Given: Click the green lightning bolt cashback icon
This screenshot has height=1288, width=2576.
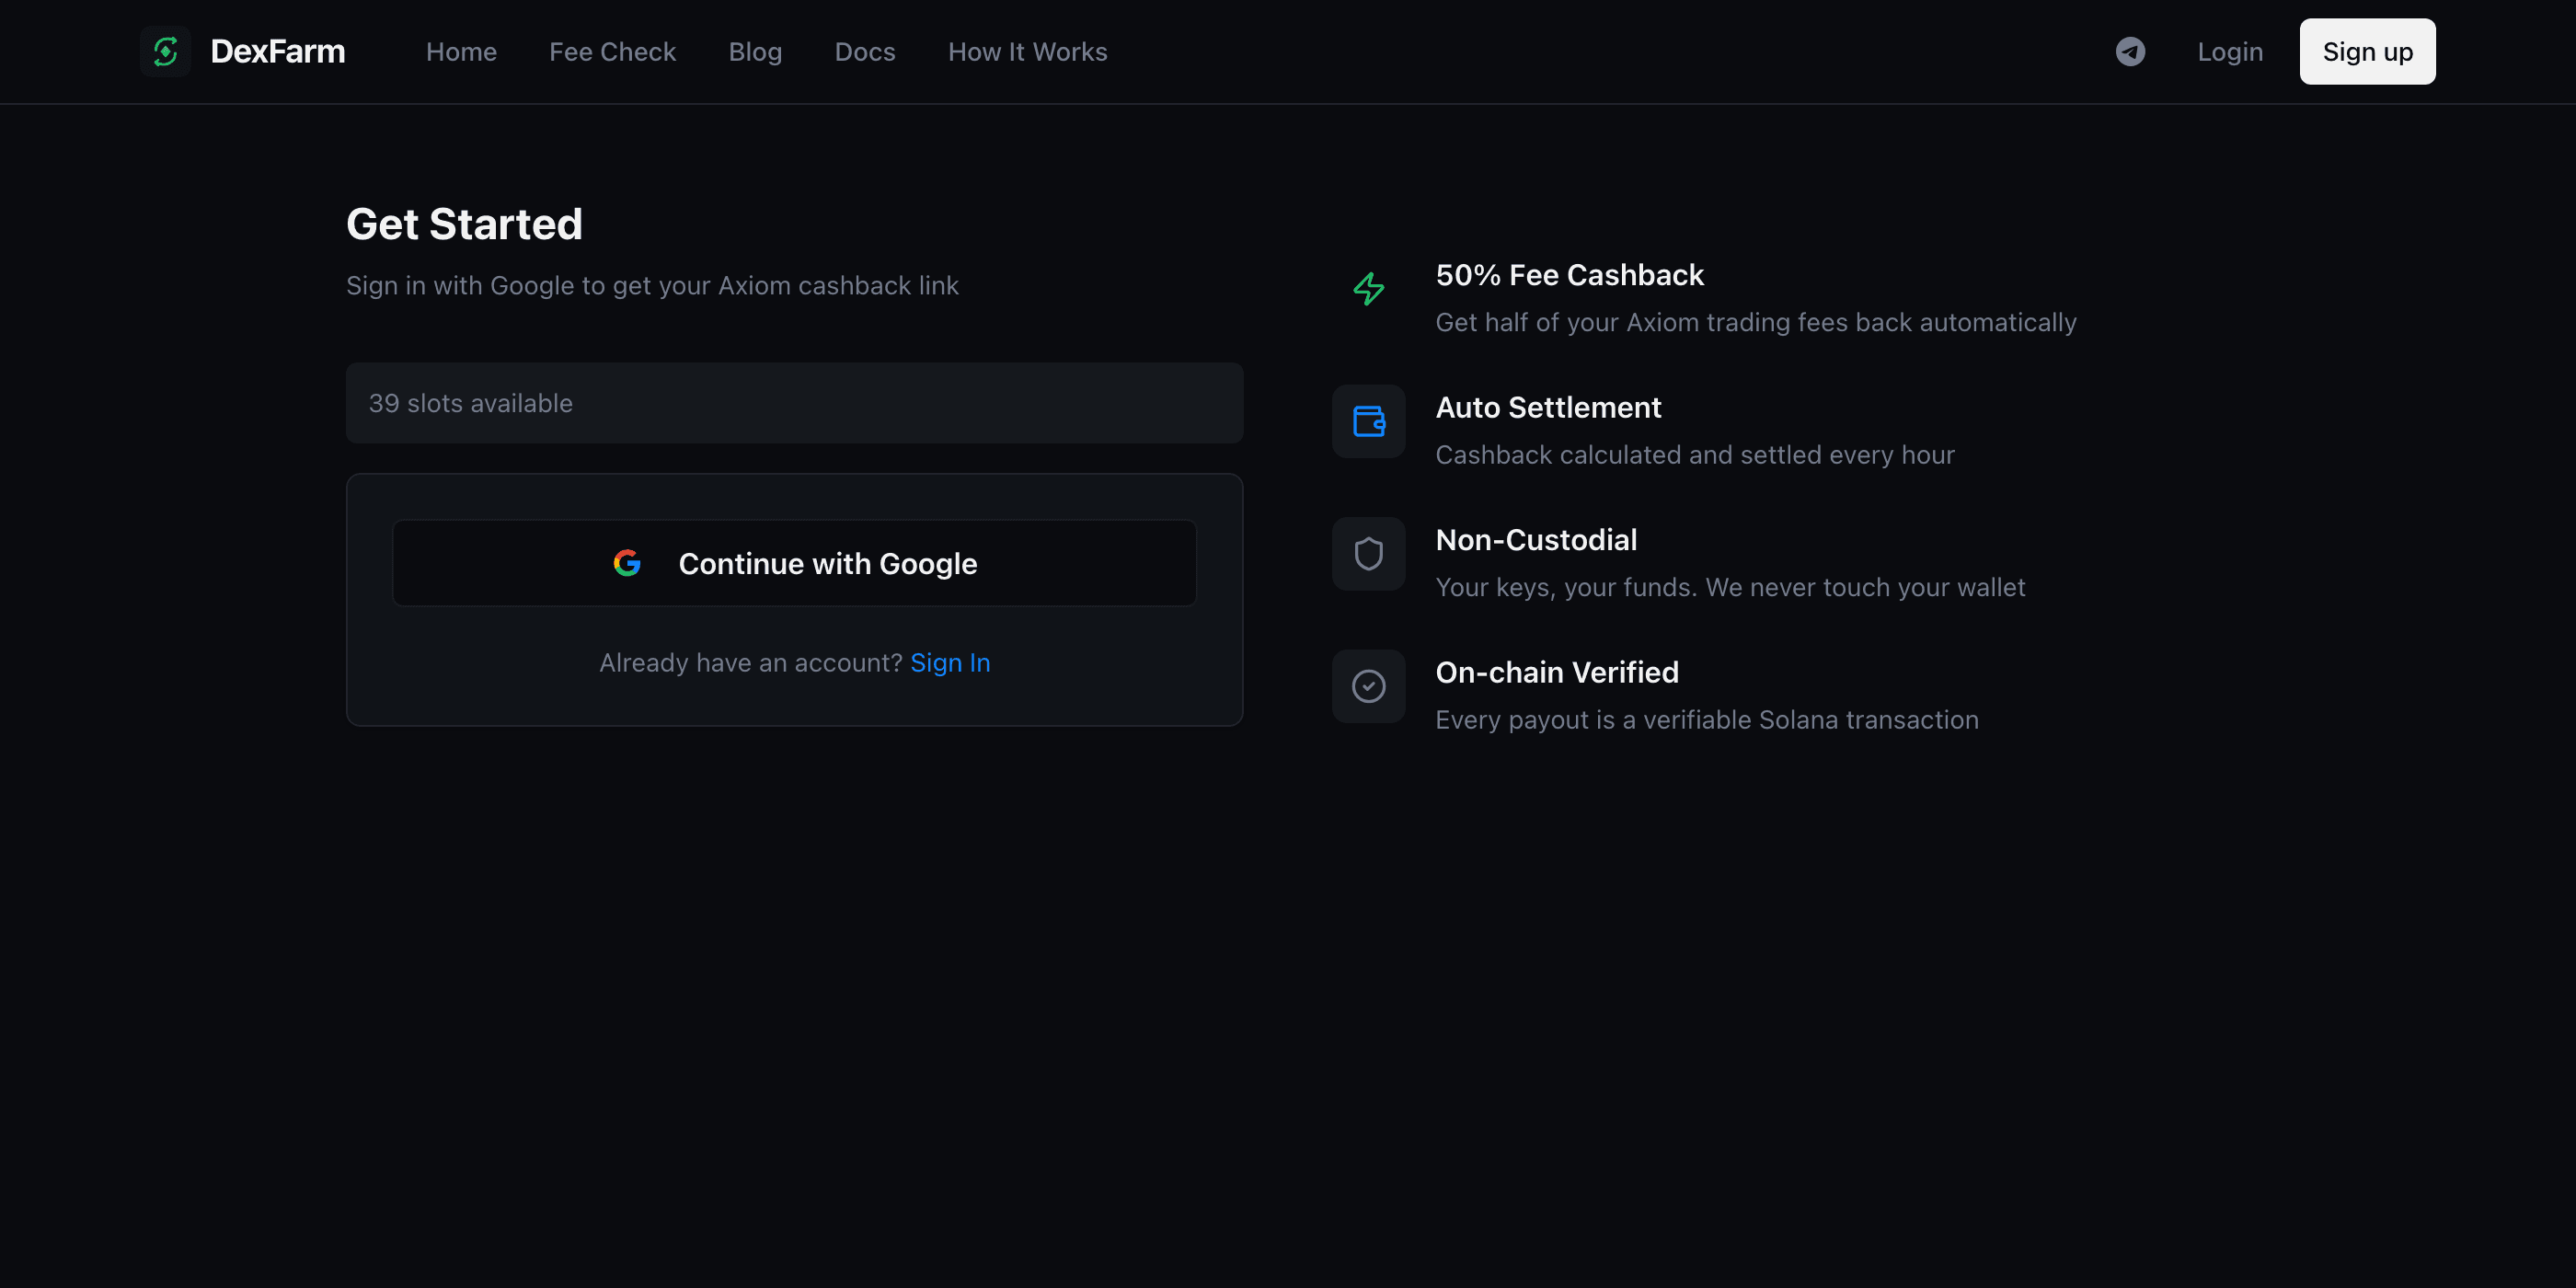Looking at the screenshot, I should 1368,289.
